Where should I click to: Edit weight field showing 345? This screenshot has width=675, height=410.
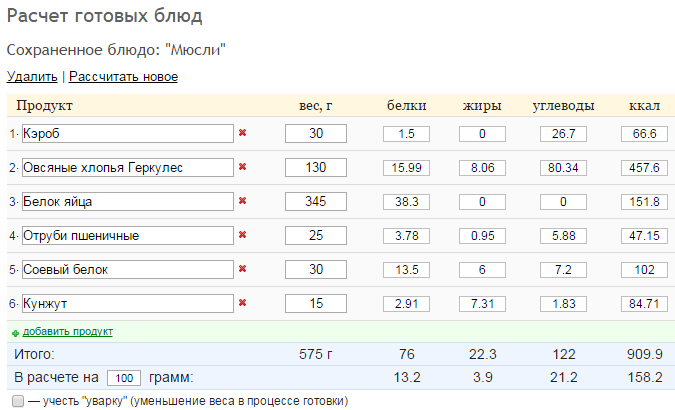[316, 202]
